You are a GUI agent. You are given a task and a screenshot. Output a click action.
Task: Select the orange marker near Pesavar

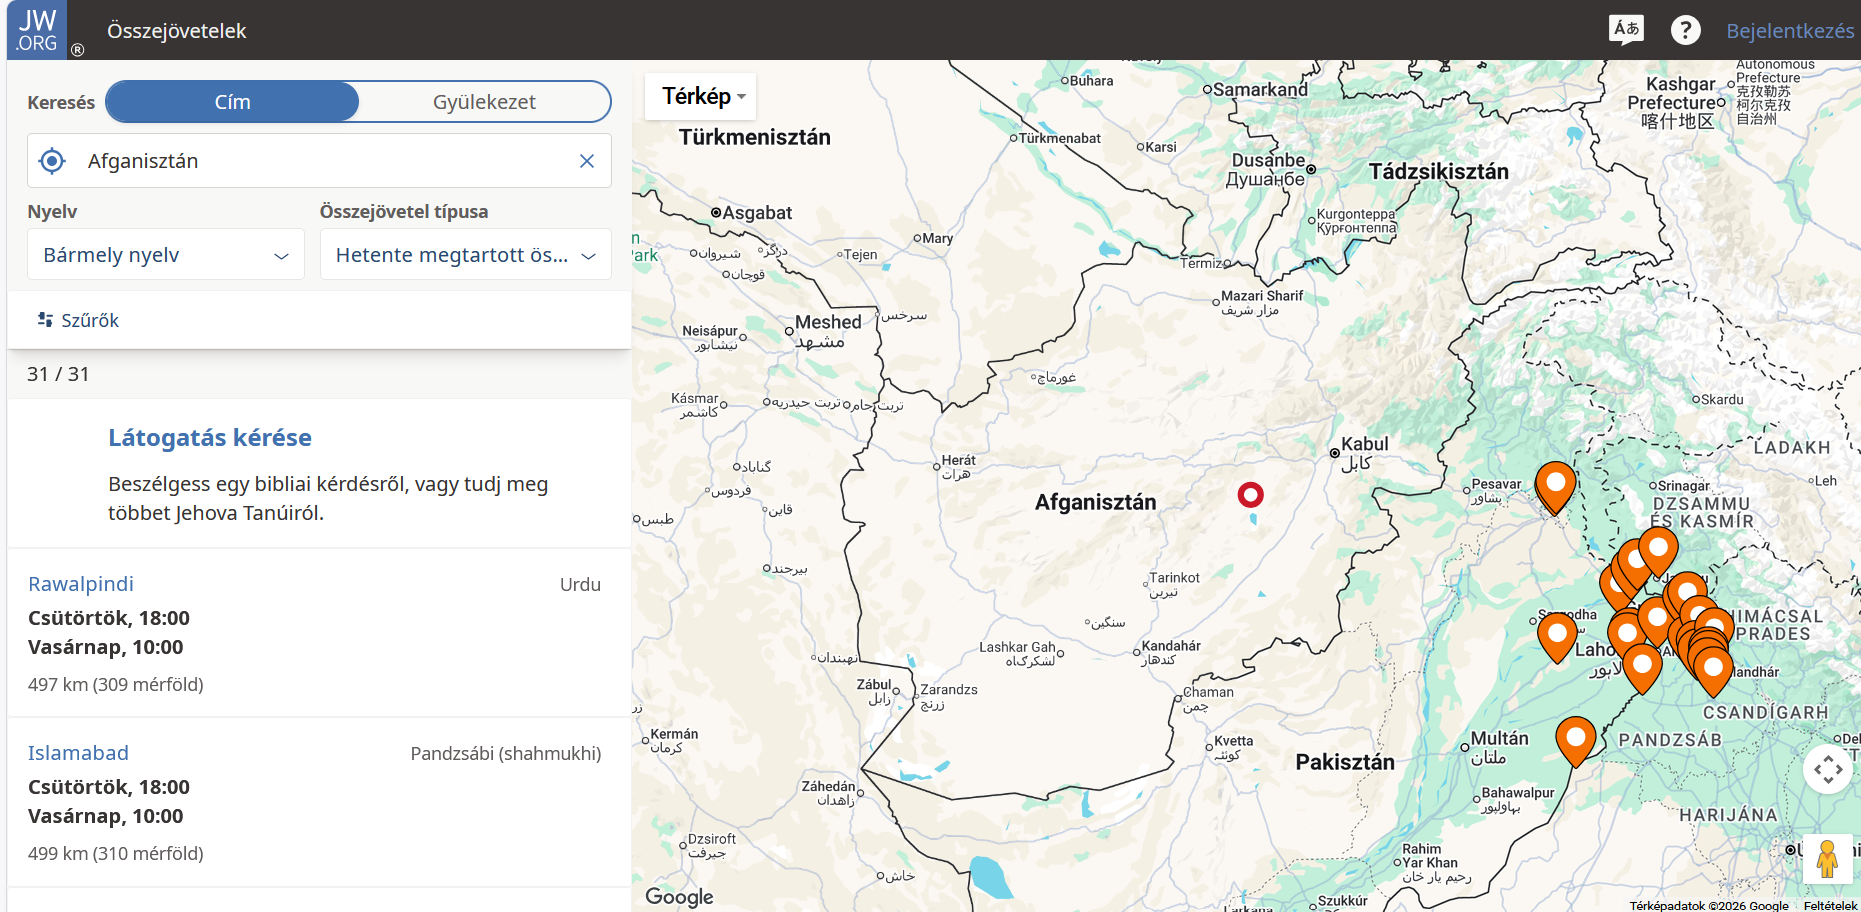1555,487
